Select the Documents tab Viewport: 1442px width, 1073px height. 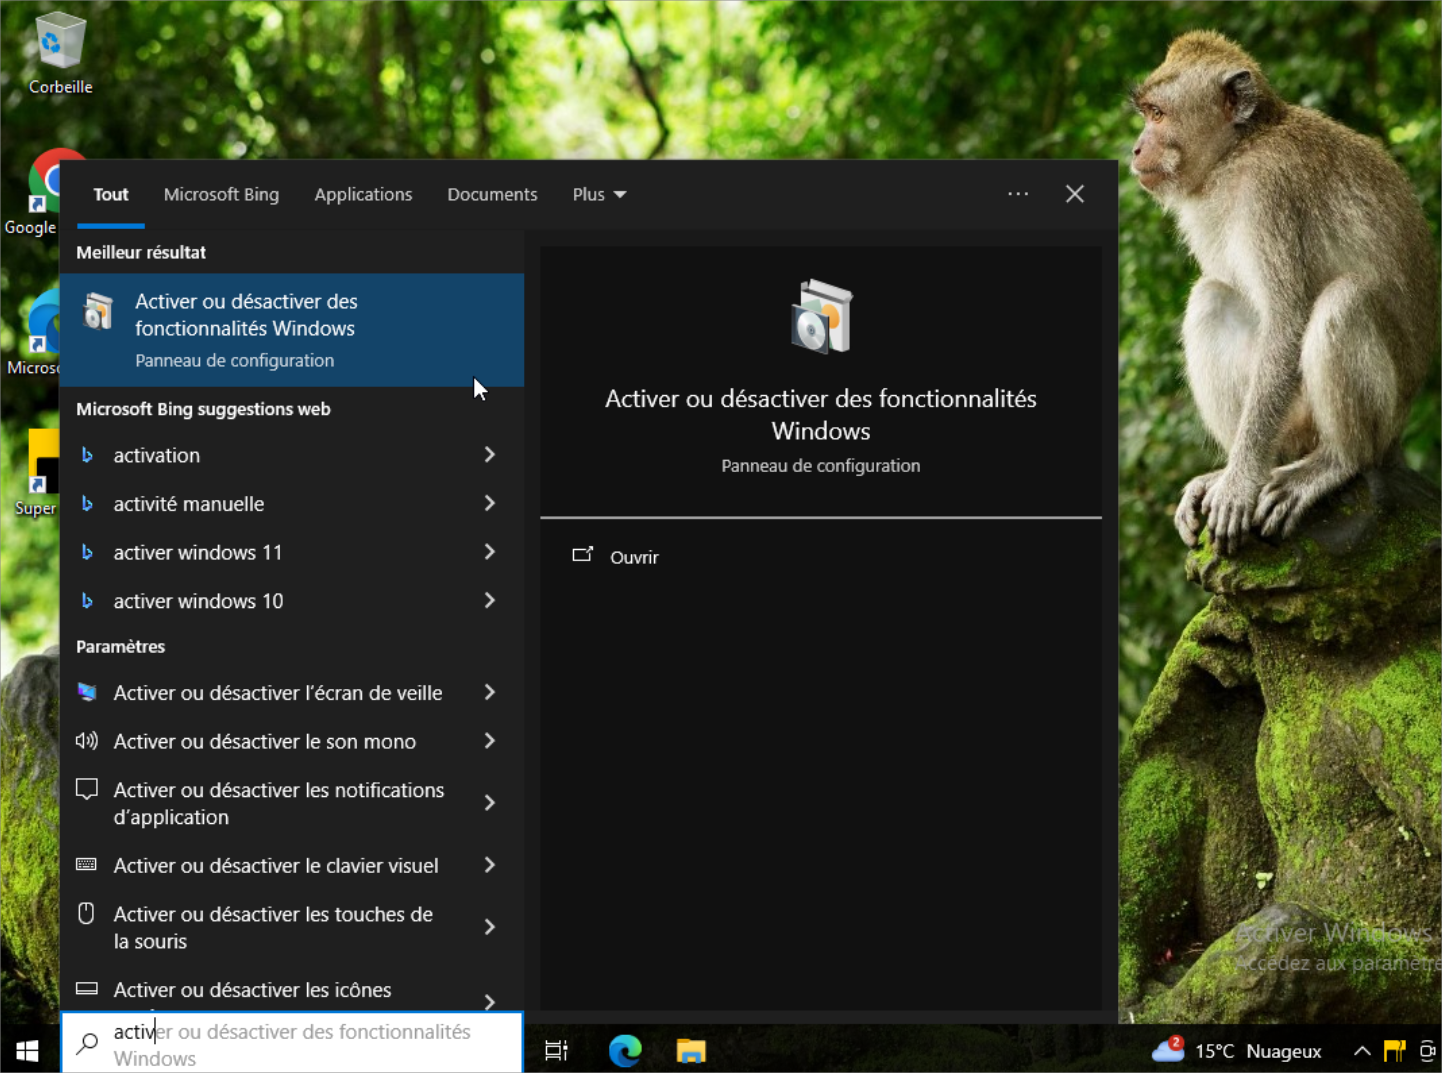click(x=492, y=194)
